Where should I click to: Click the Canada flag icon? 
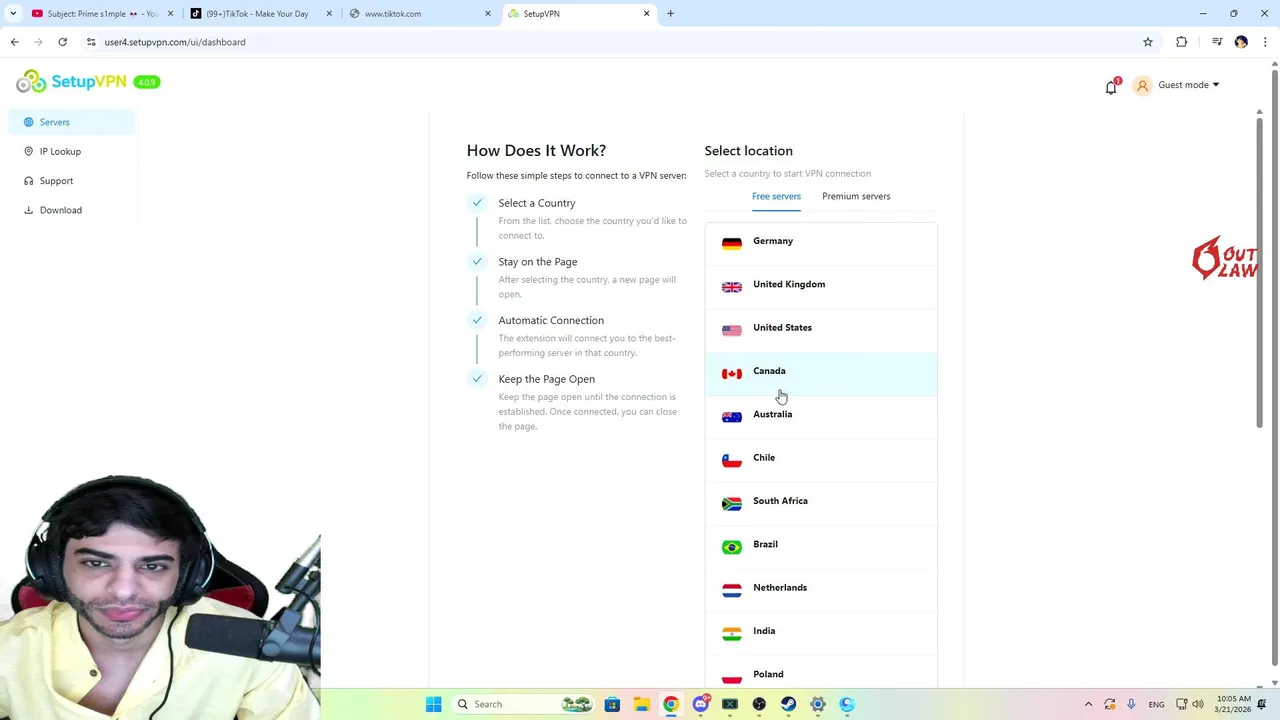tap(732, 373)
